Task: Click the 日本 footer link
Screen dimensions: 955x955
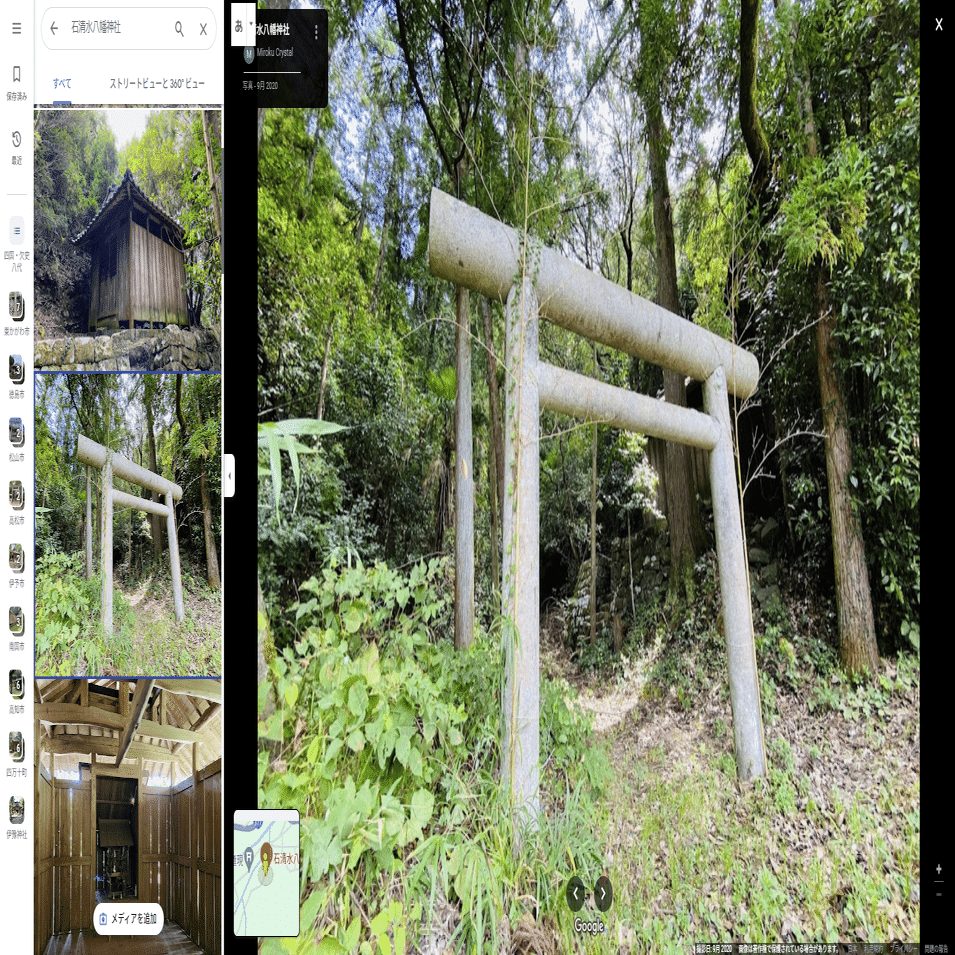Action: [x=852, y=948]
